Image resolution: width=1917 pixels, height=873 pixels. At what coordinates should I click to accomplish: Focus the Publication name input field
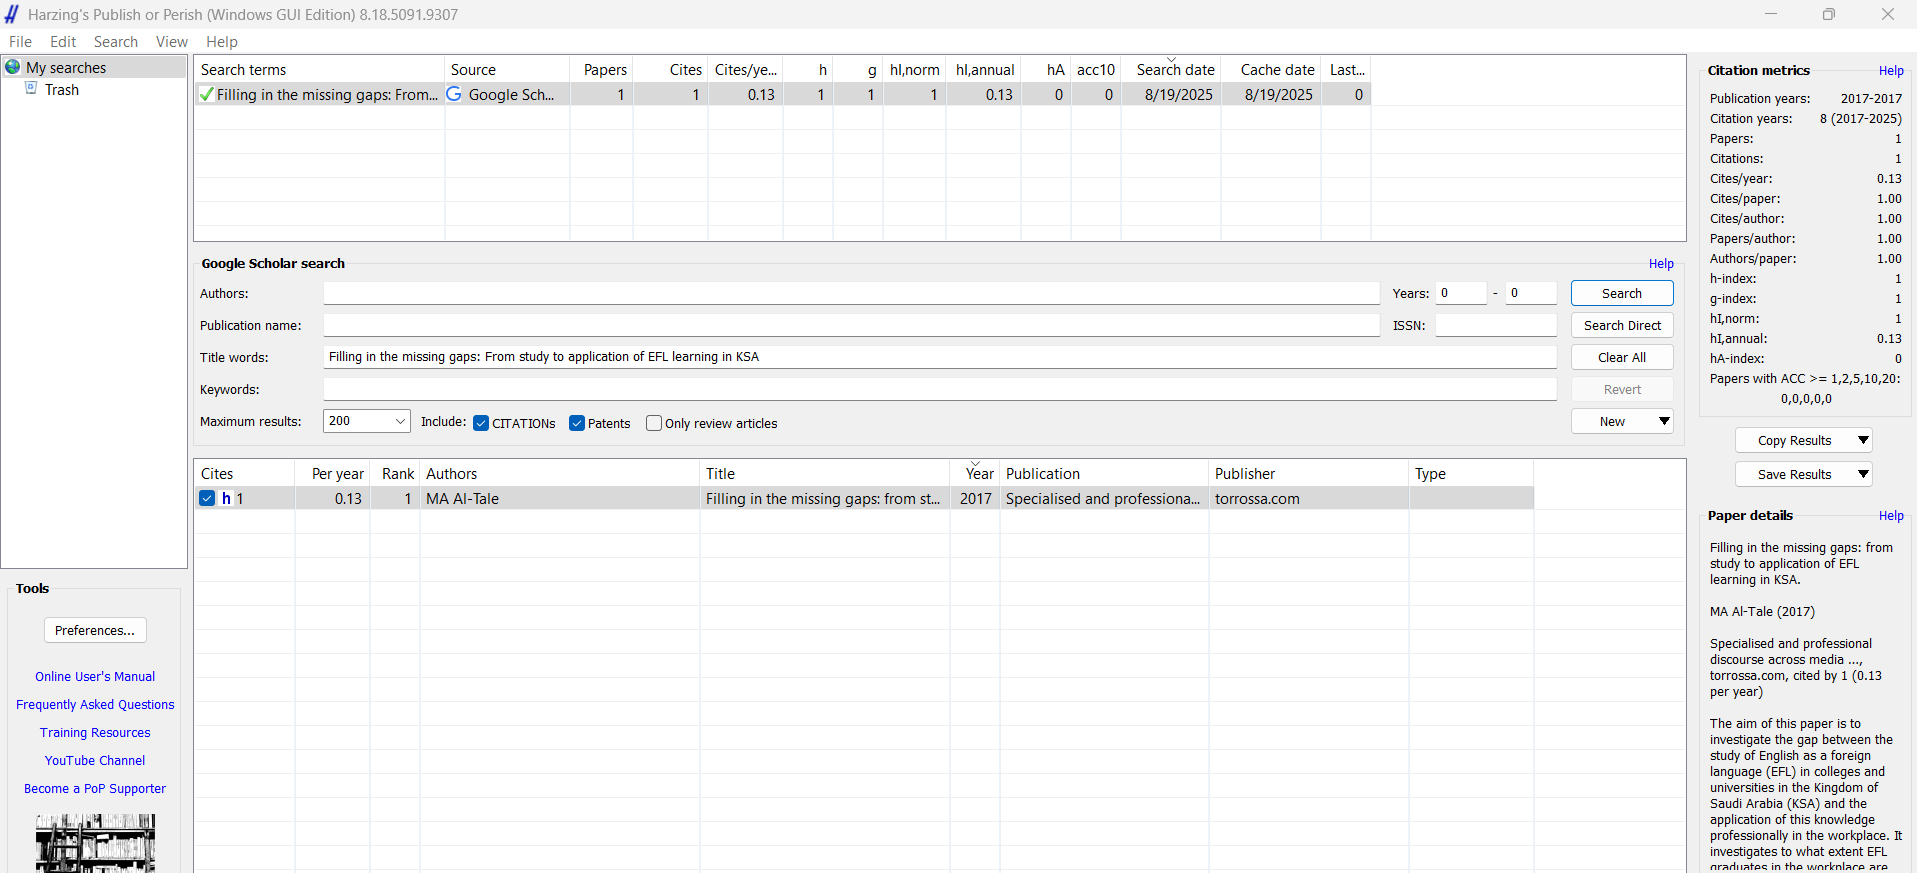click(851, 325)
